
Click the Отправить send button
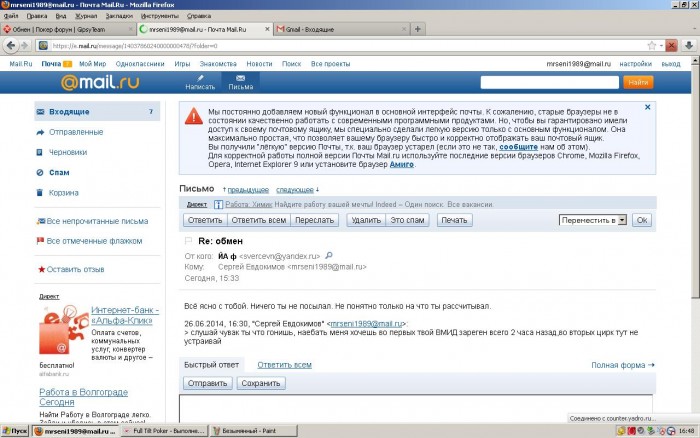(x=208, y=383)
